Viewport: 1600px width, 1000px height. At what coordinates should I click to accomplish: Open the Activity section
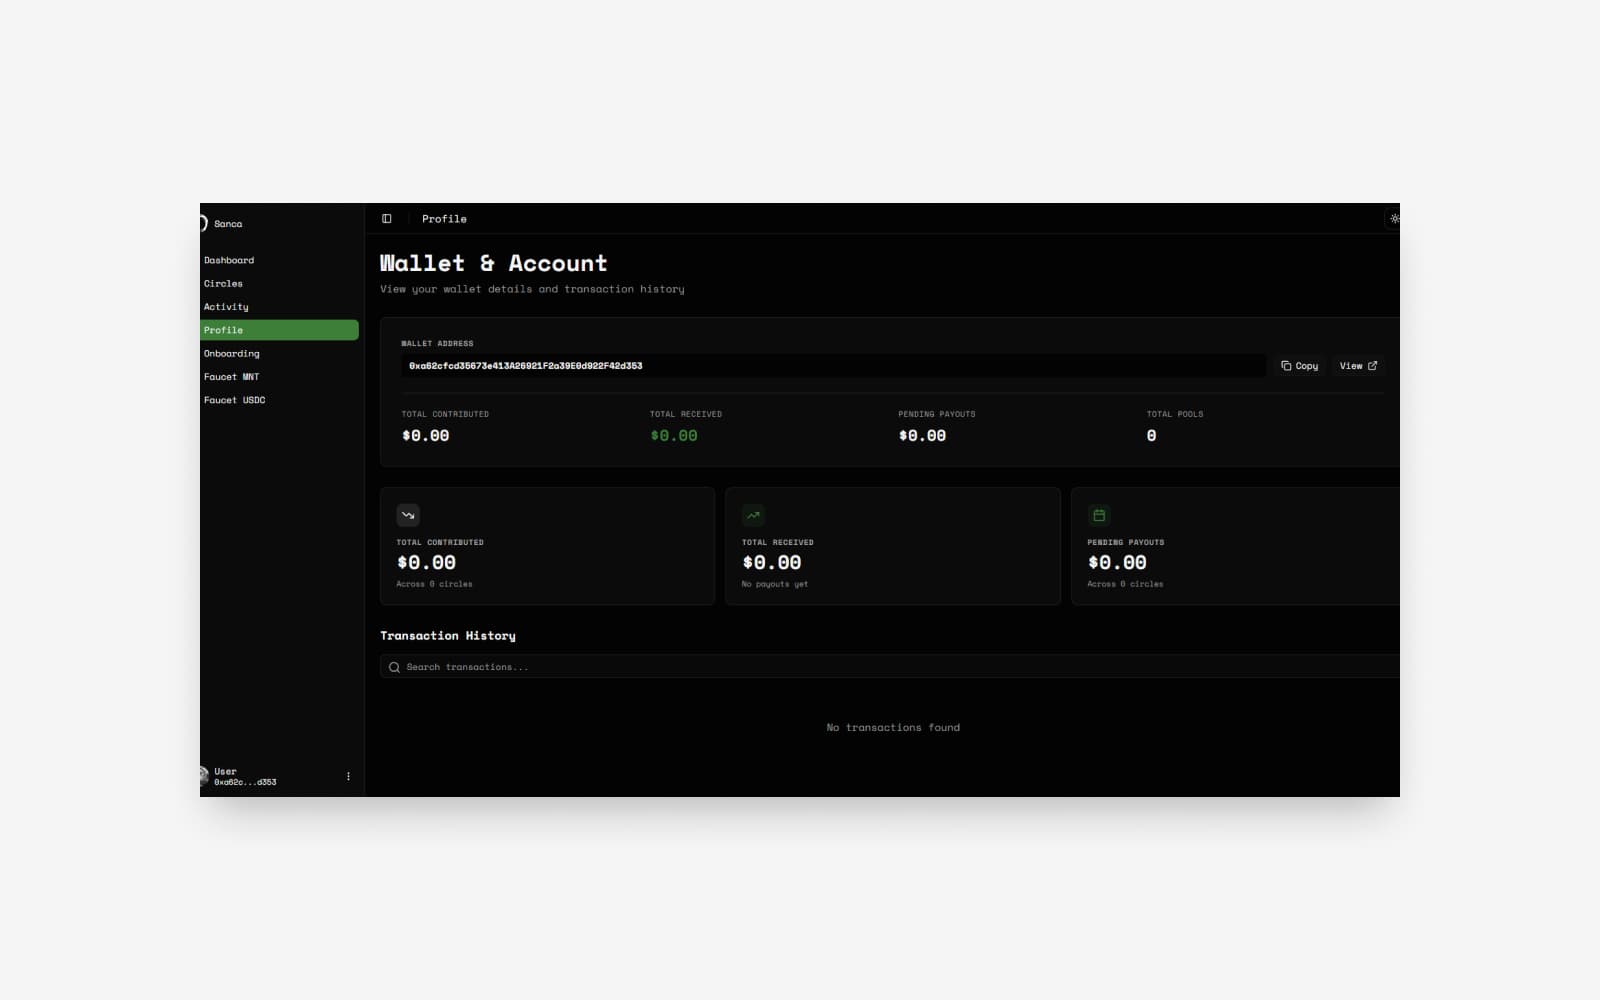[x=226, y=307]
